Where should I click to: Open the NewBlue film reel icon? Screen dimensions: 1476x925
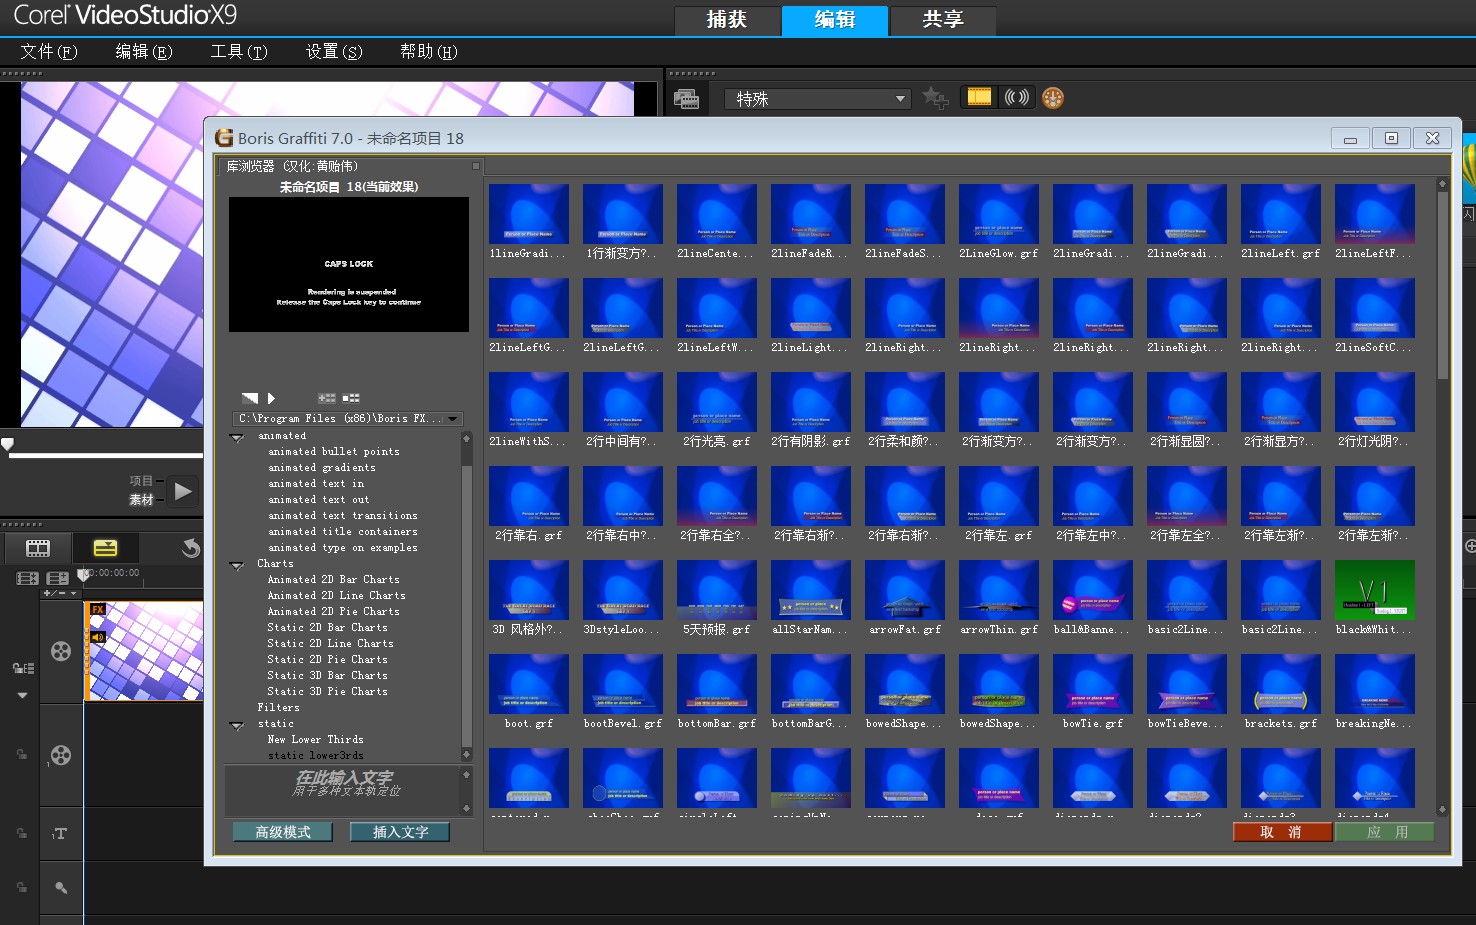[1052, 98]
